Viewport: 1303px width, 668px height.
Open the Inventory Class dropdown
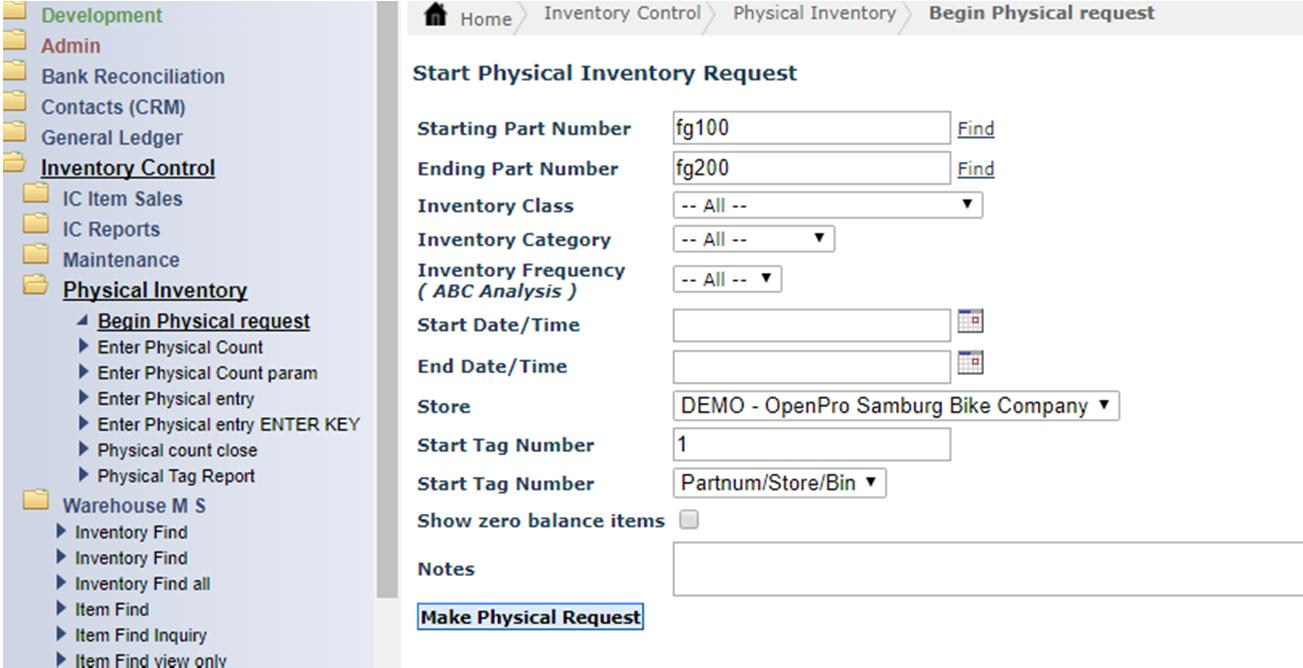point(827,205)
